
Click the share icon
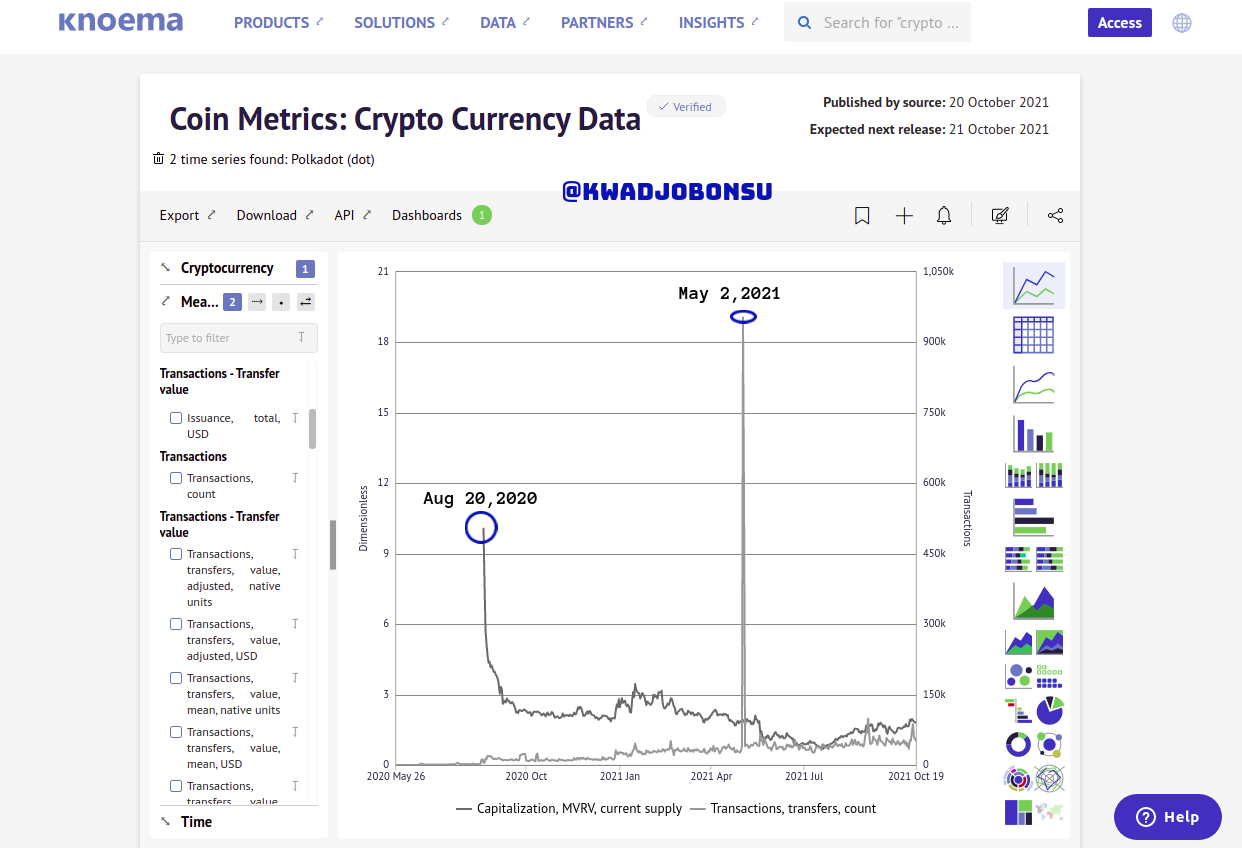pos(1055,215)
